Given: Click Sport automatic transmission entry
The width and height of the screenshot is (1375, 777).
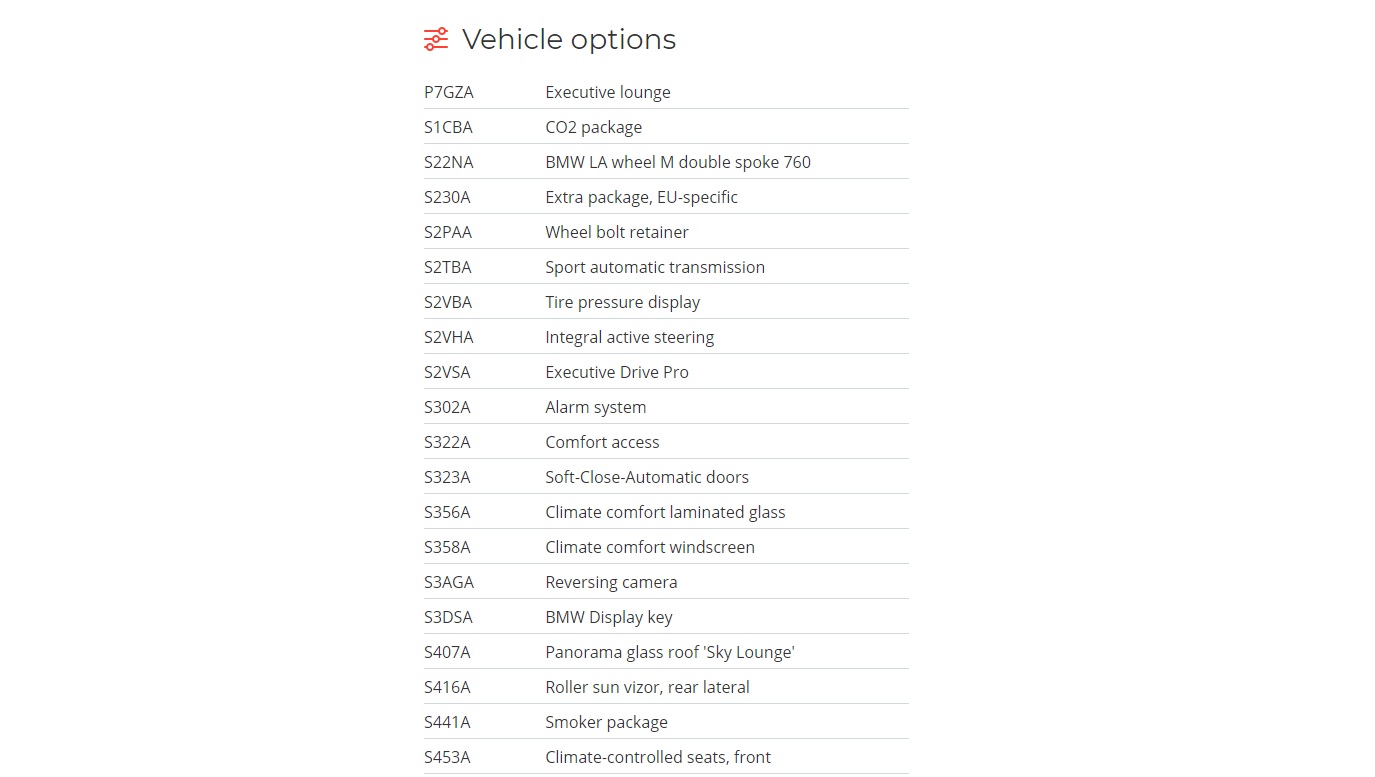Looking at the screenshot, I should pos(654,267).
